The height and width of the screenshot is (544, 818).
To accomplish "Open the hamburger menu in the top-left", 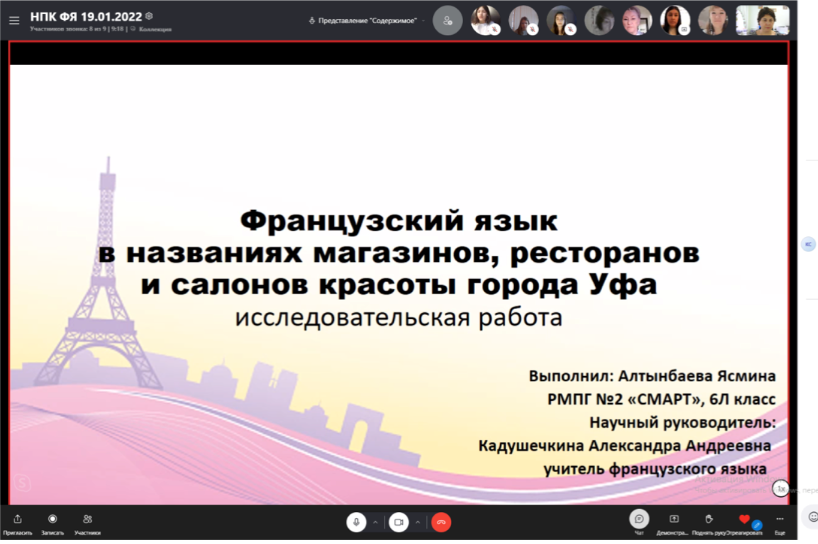I will 14,19.
